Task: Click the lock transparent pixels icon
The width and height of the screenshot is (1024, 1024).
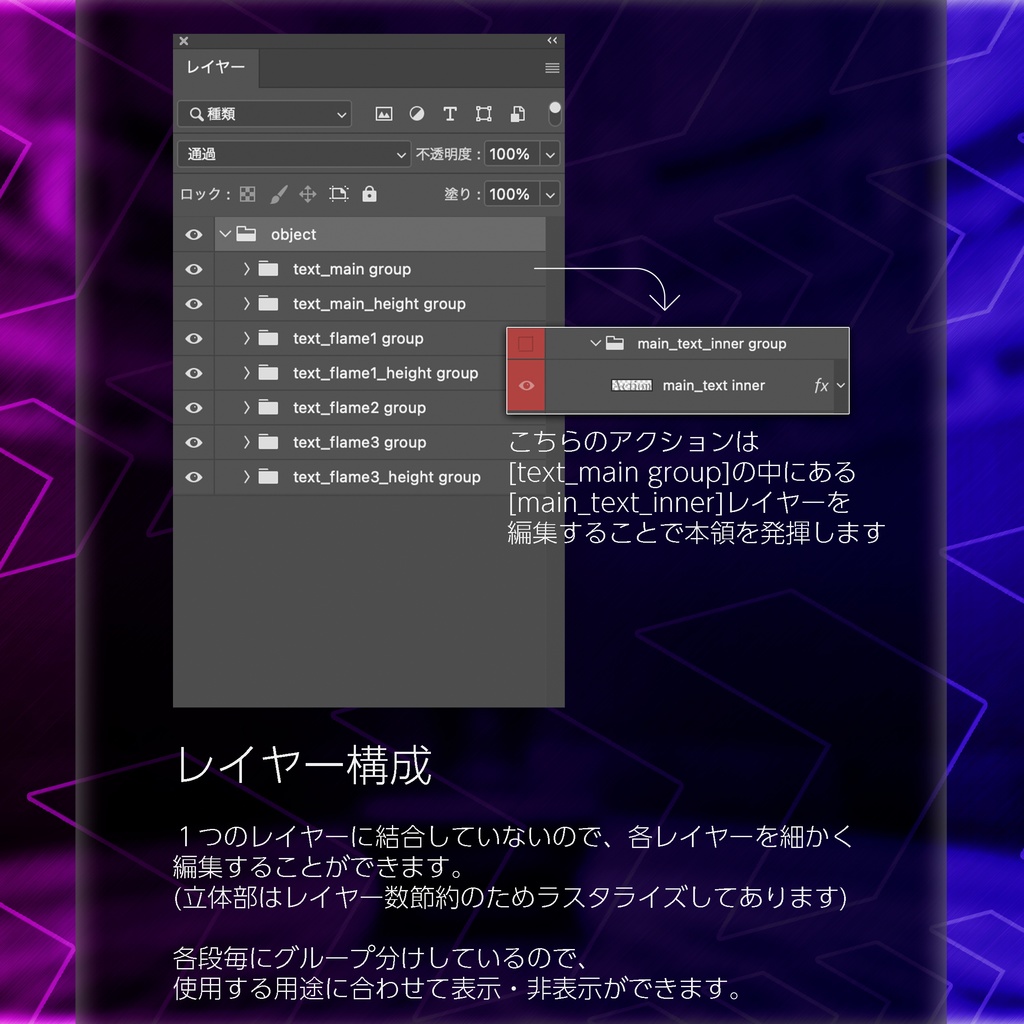Action: click(x=247, y=194)
